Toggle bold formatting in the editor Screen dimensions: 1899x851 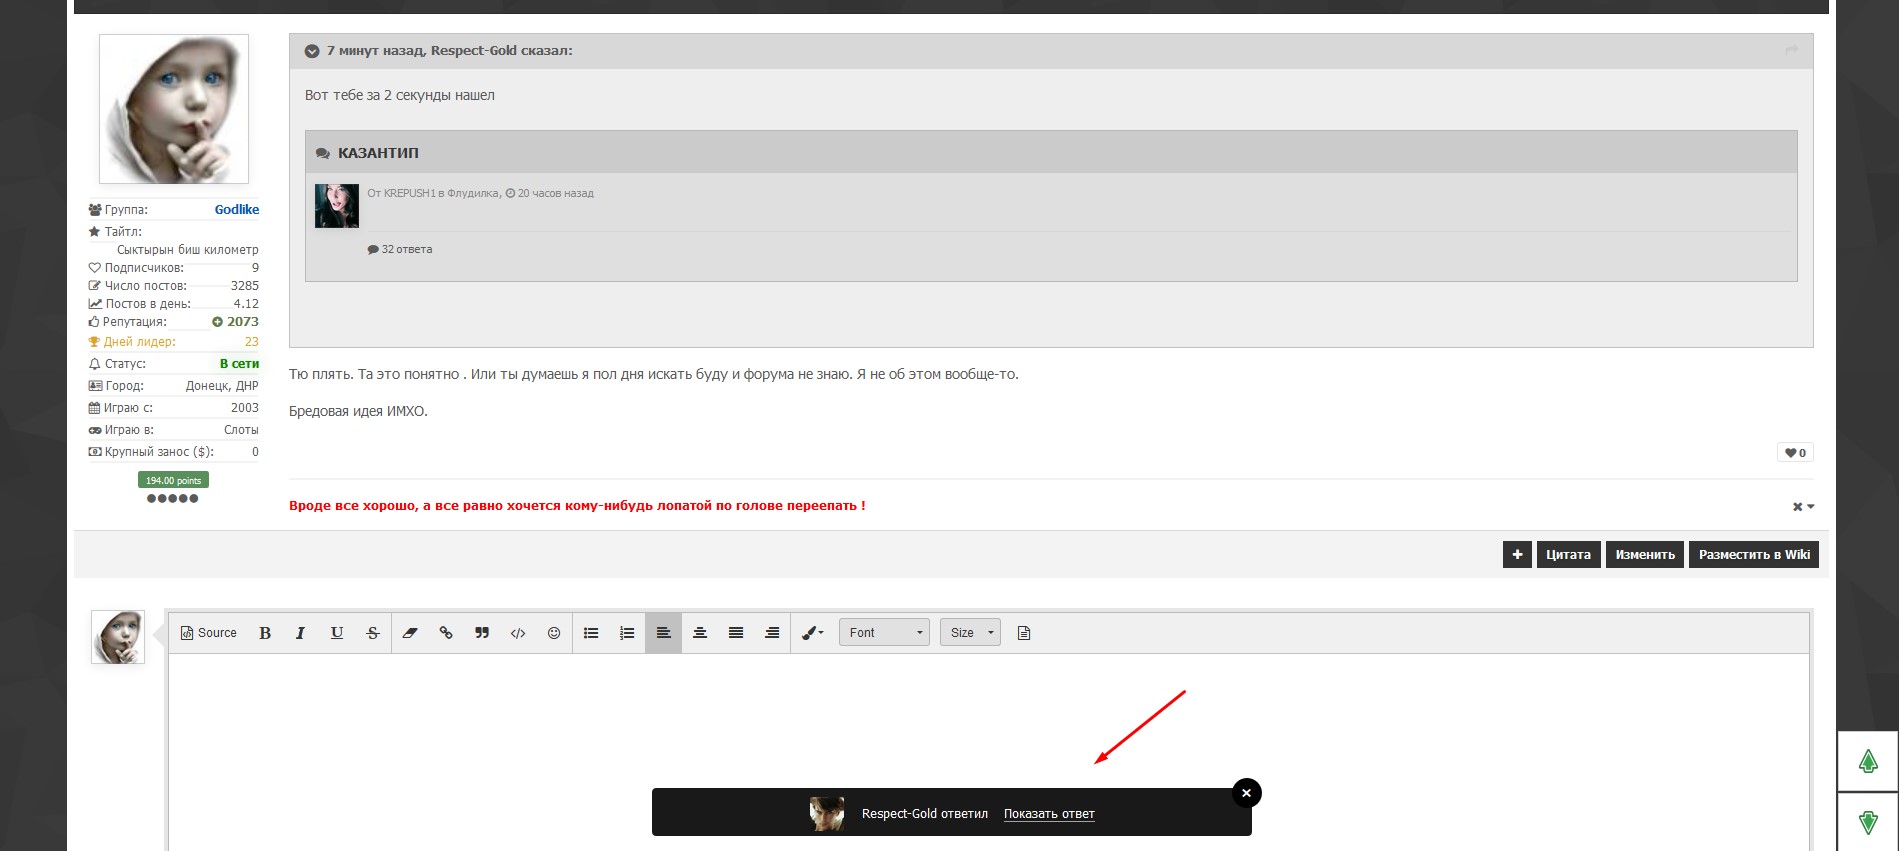click(265, 633)
